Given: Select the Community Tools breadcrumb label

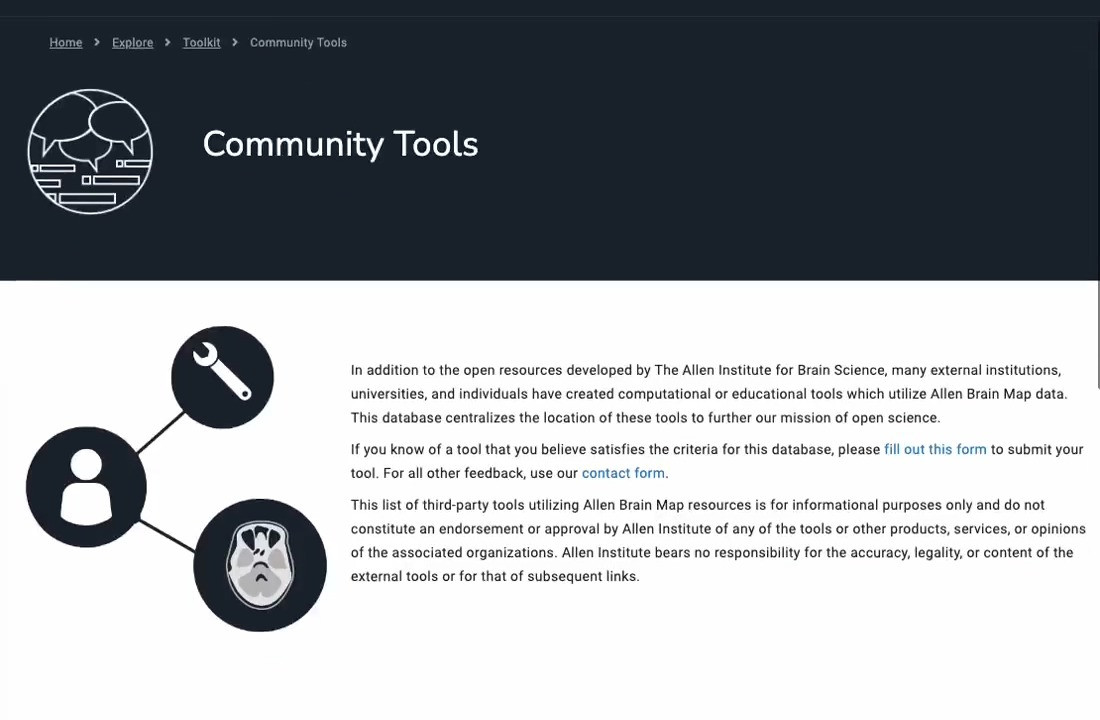Looking at the screenshot, I should click(298, 43).
